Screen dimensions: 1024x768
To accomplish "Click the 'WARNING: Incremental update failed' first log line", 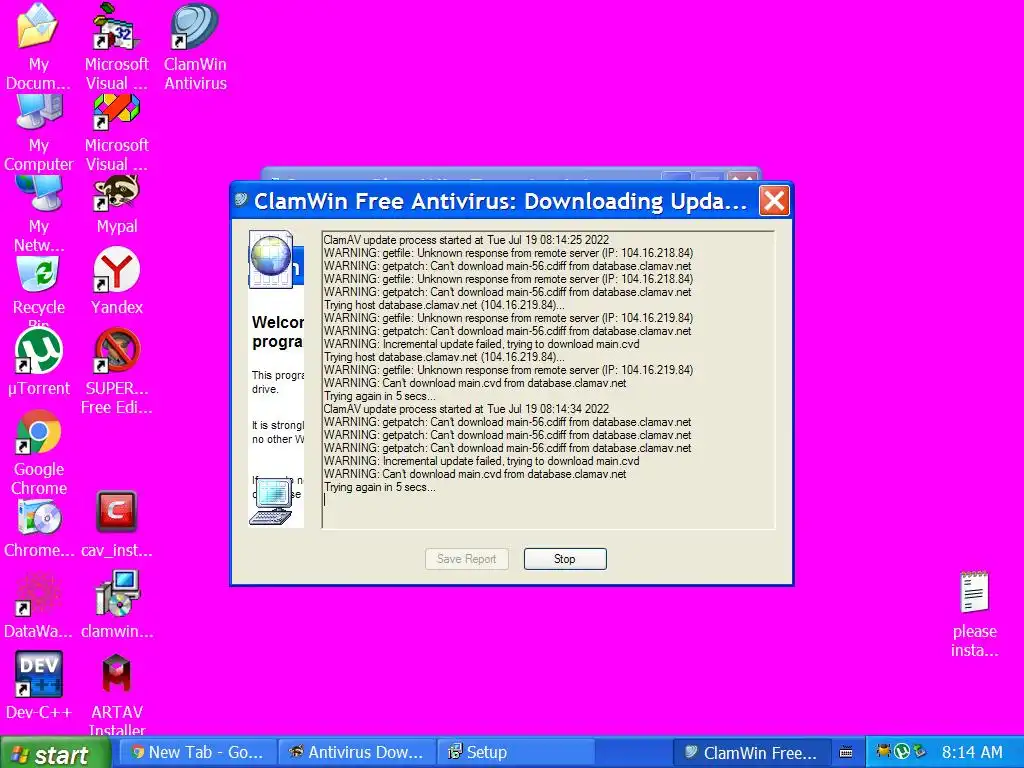I will 481,344.
